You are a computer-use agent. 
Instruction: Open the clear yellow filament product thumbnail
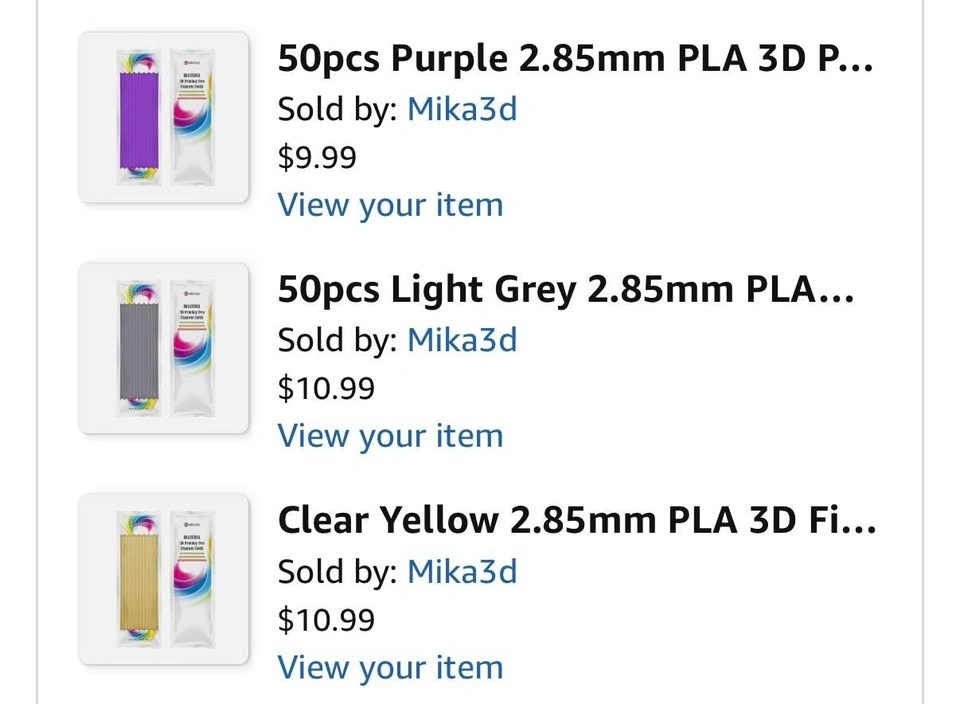click(163, 579)
